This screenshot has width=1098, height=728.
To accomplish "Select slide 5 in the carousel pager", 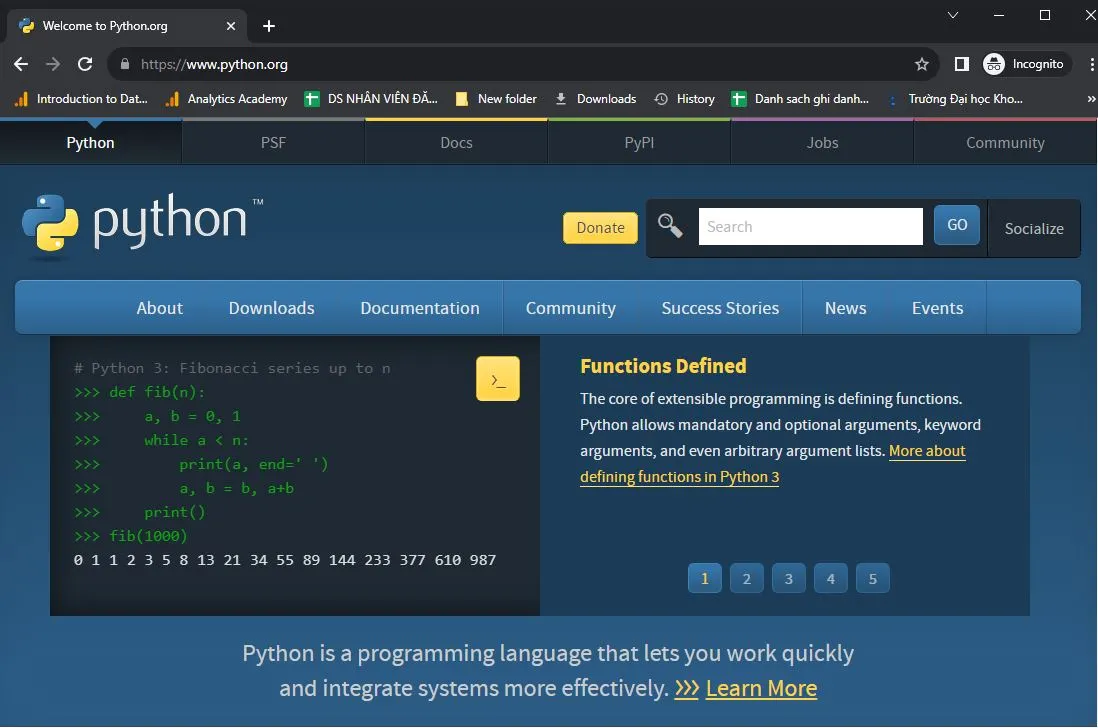I will 872,578.
